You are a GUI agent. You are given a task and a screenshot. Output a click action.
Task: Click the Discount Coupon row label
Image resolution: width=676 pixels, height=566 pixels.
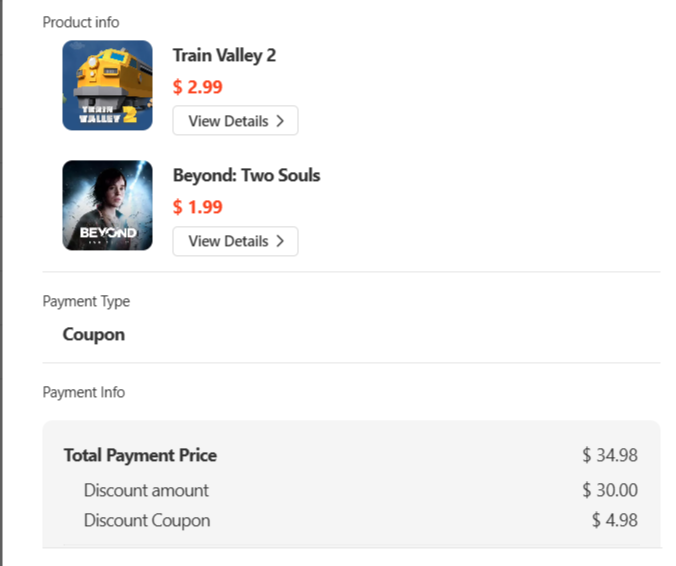[147, 520]
